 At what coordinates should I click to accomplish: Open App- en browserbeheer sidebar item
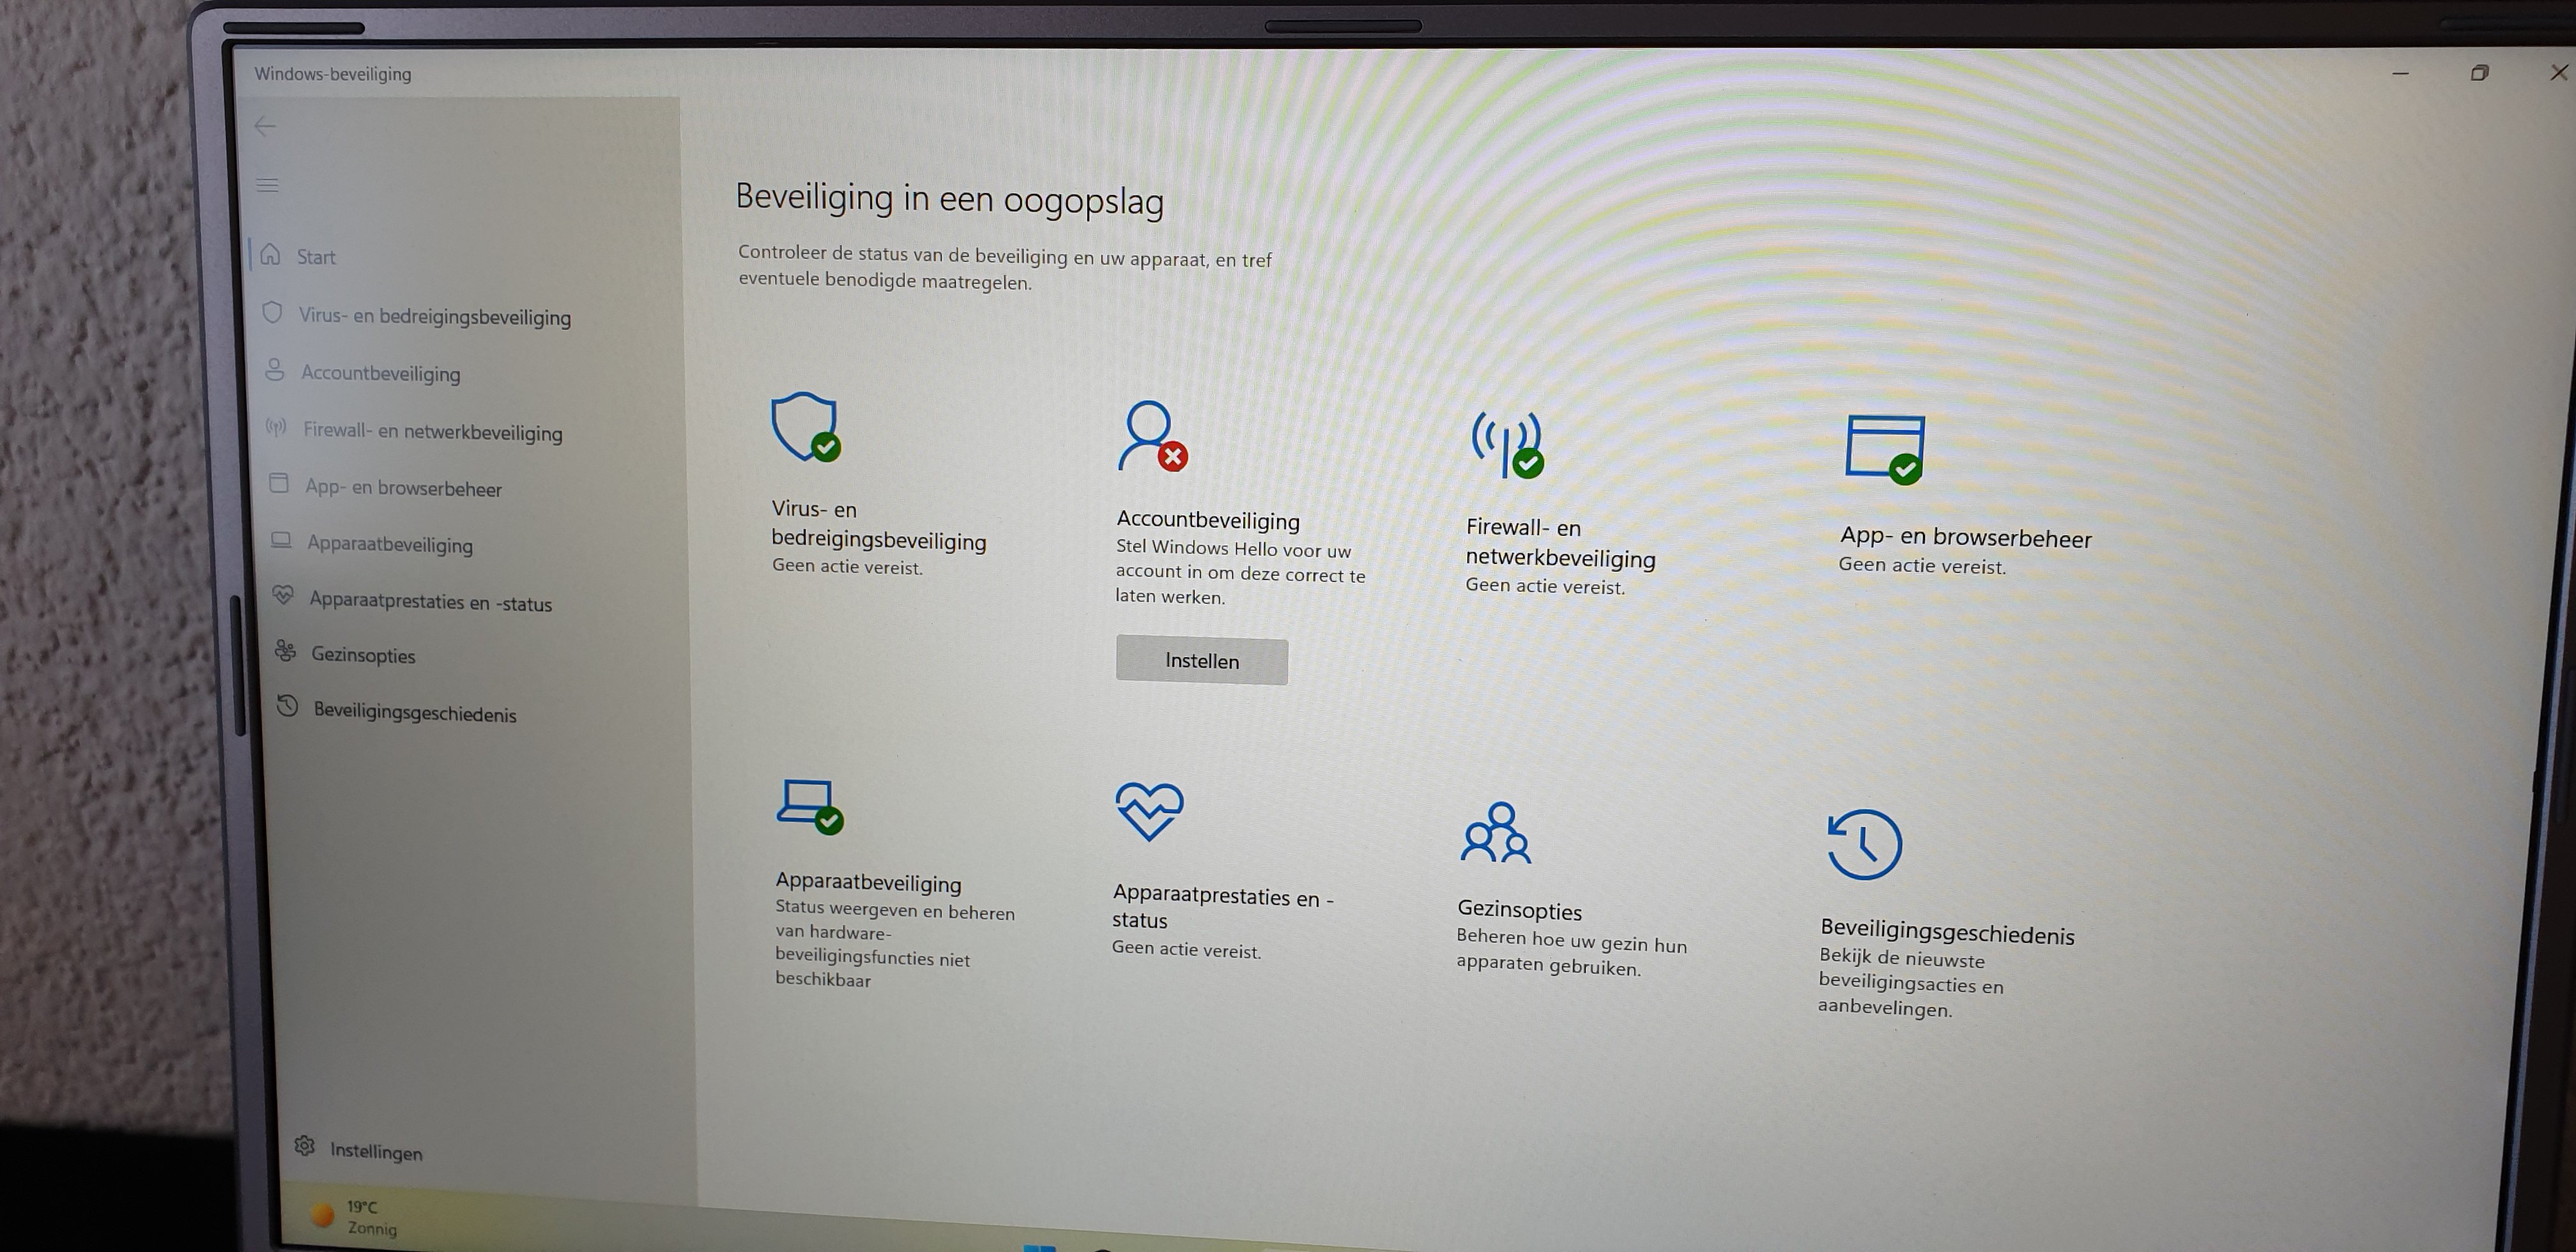pos(403,488)
